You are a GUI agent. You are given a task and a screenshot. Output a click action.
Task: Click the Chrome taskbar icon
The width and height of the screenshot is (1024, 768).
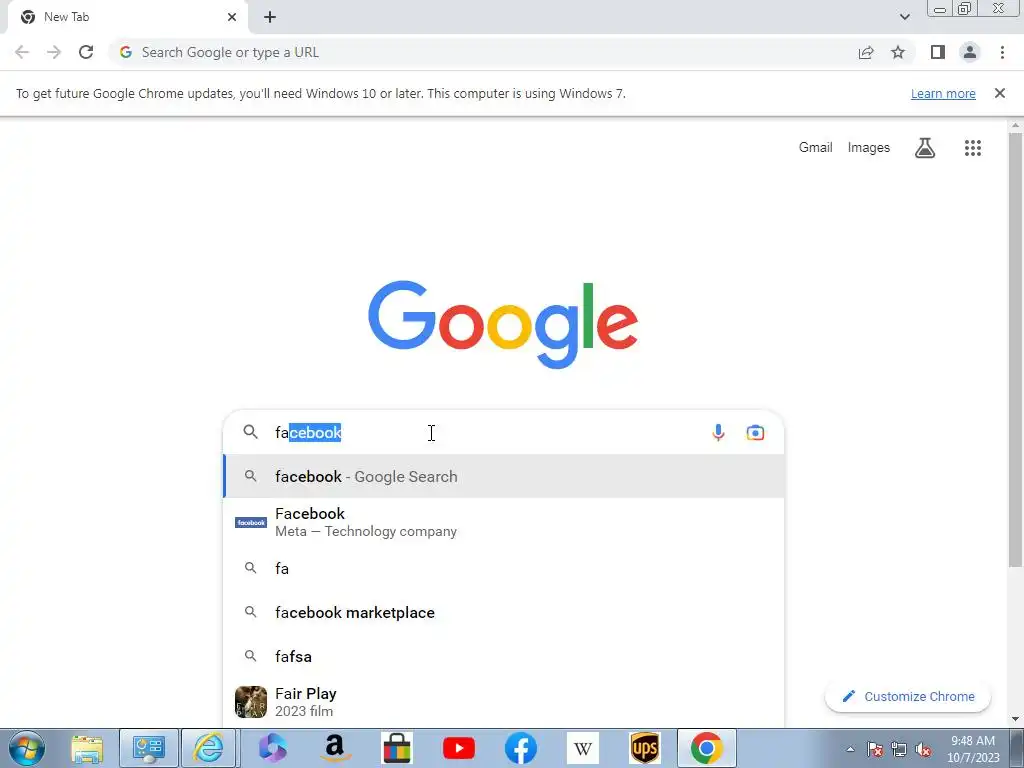tap(707, 748)
